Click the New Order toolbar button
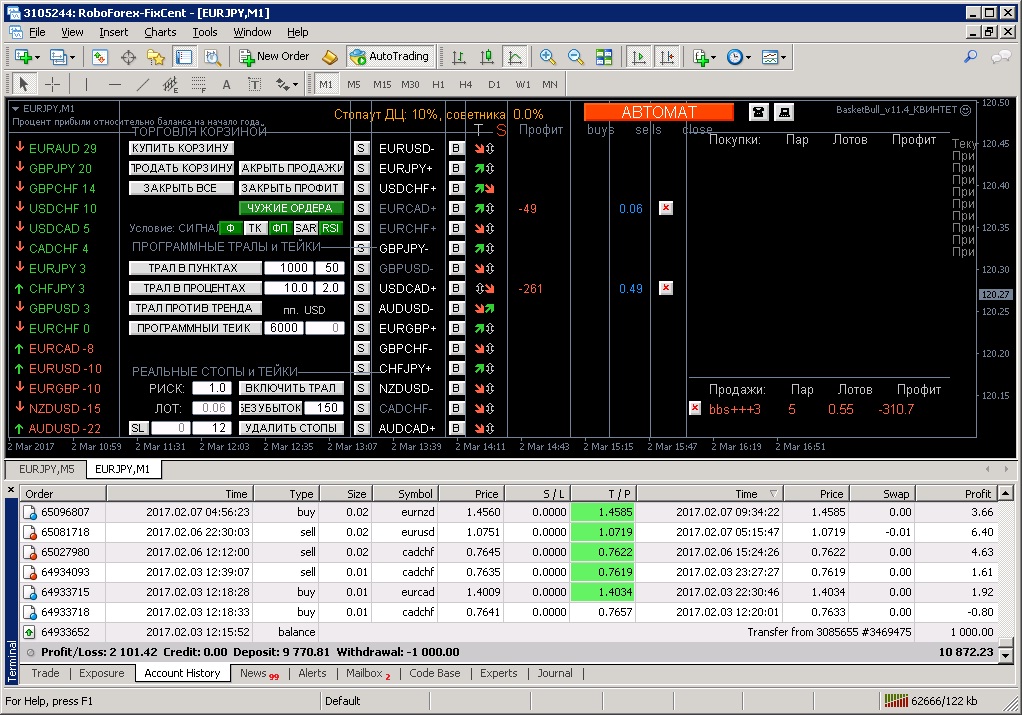 (274, 57)
